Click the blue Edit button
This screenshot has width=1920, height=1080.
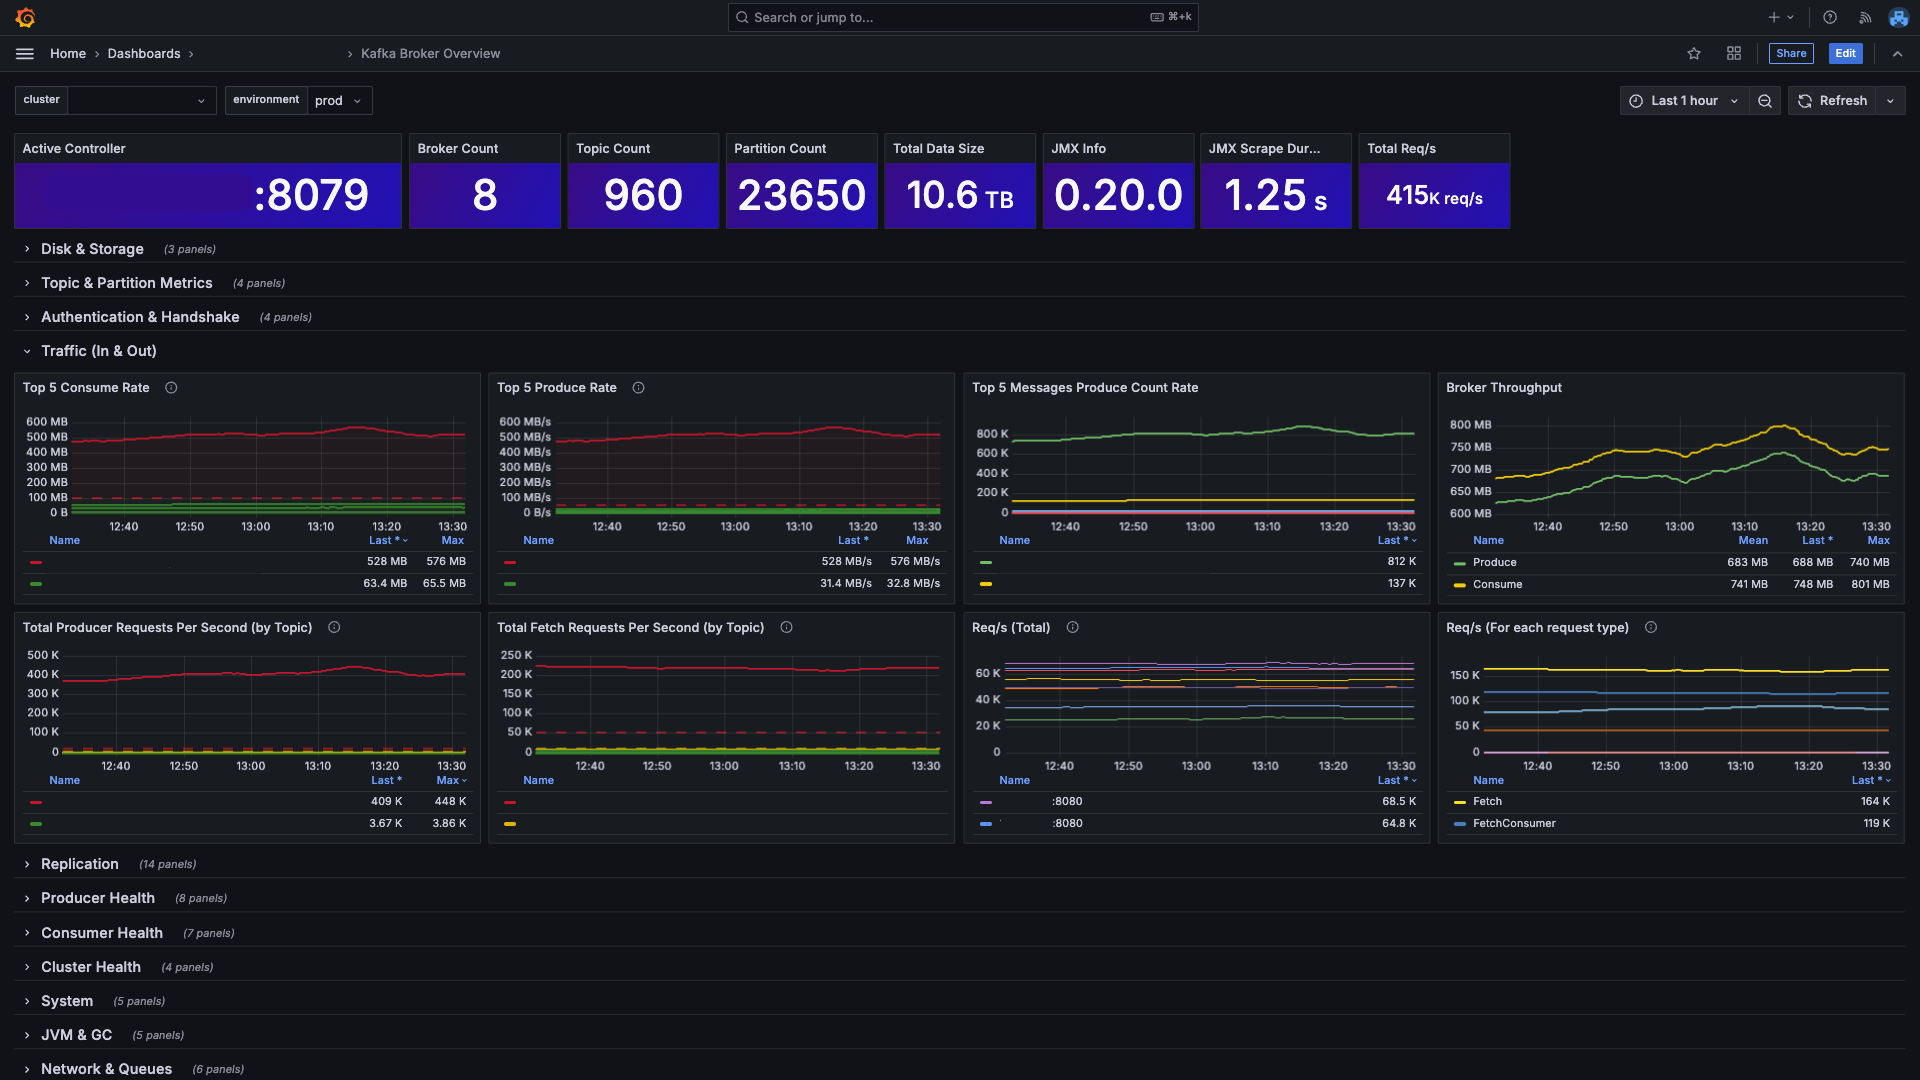(x=1845, y=54)
